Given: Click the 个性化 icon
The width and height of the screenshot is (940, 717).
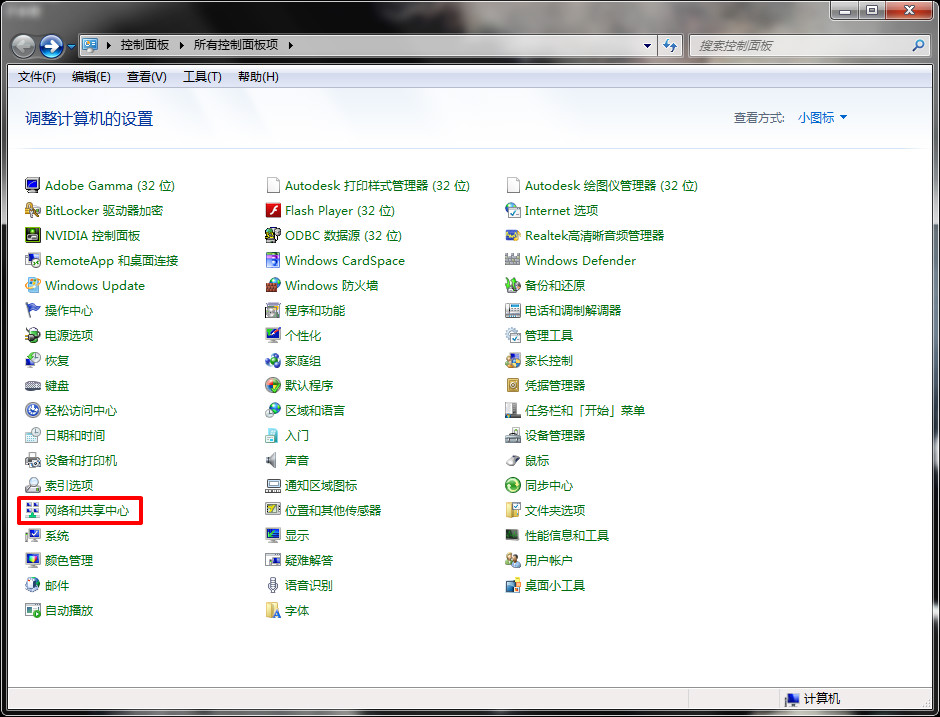Looking at the screenshot, I should click(273, 335).
